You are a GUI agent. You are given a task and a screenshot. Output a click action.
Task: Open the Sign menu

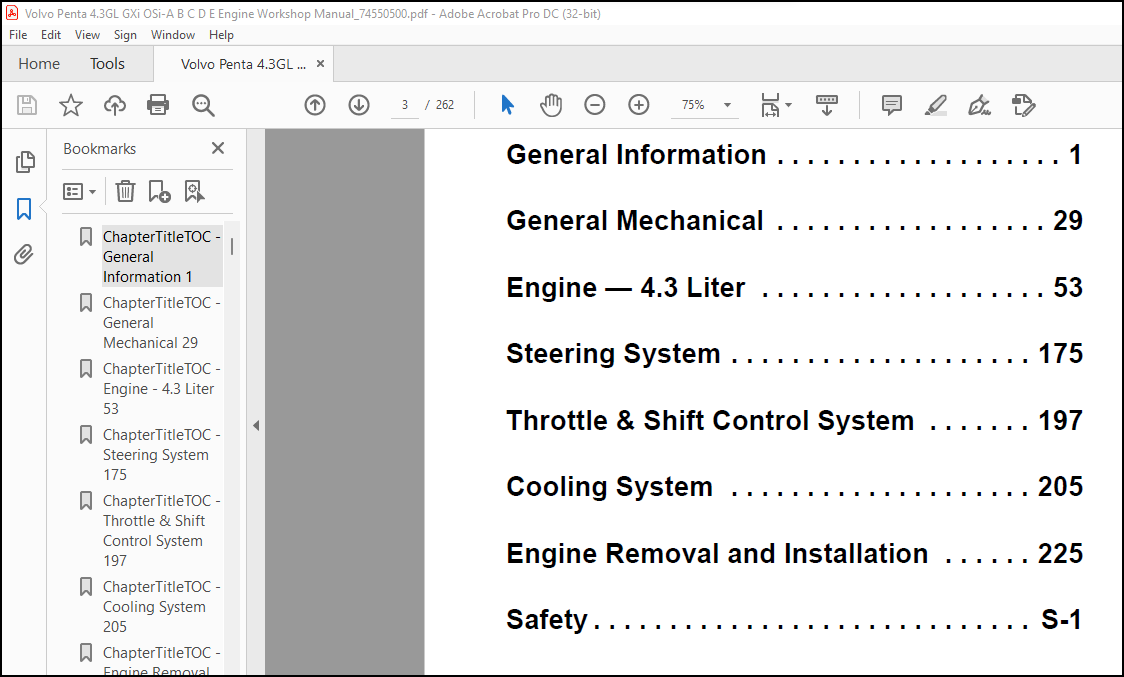125,34
